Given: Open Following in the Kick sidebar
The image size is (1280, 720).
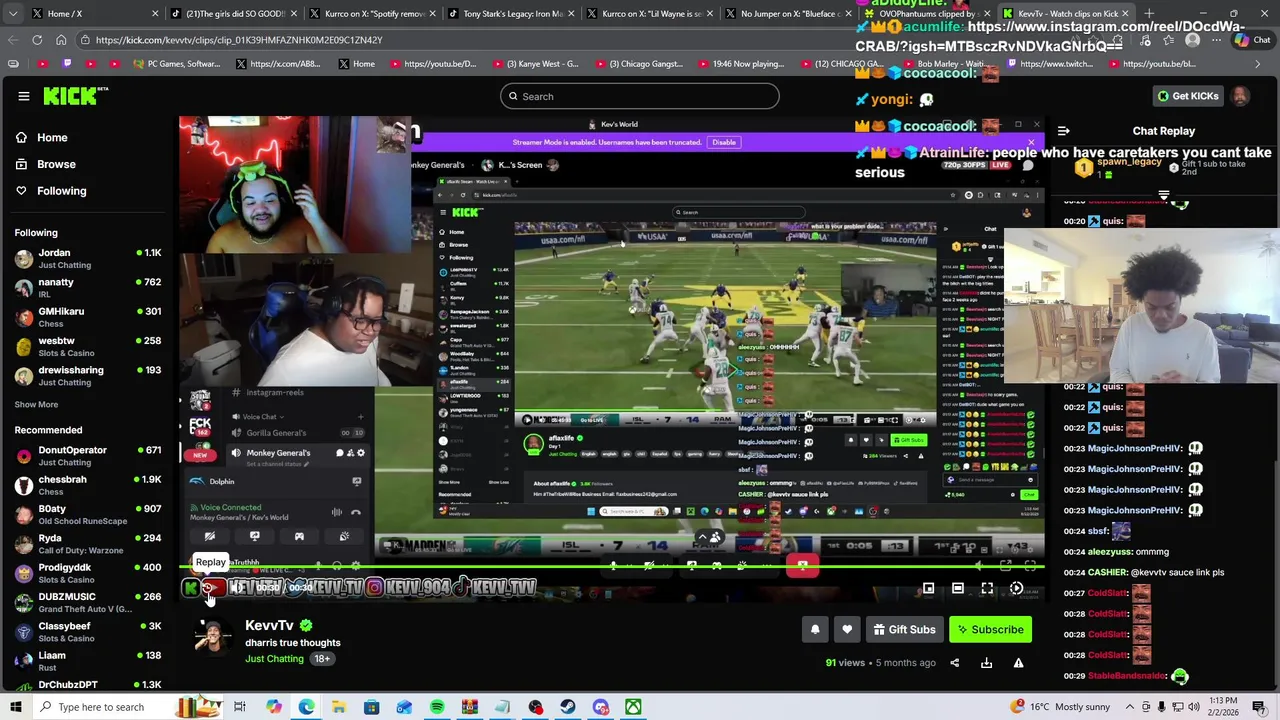Looking at the screenshot, I should click(88, 190).
